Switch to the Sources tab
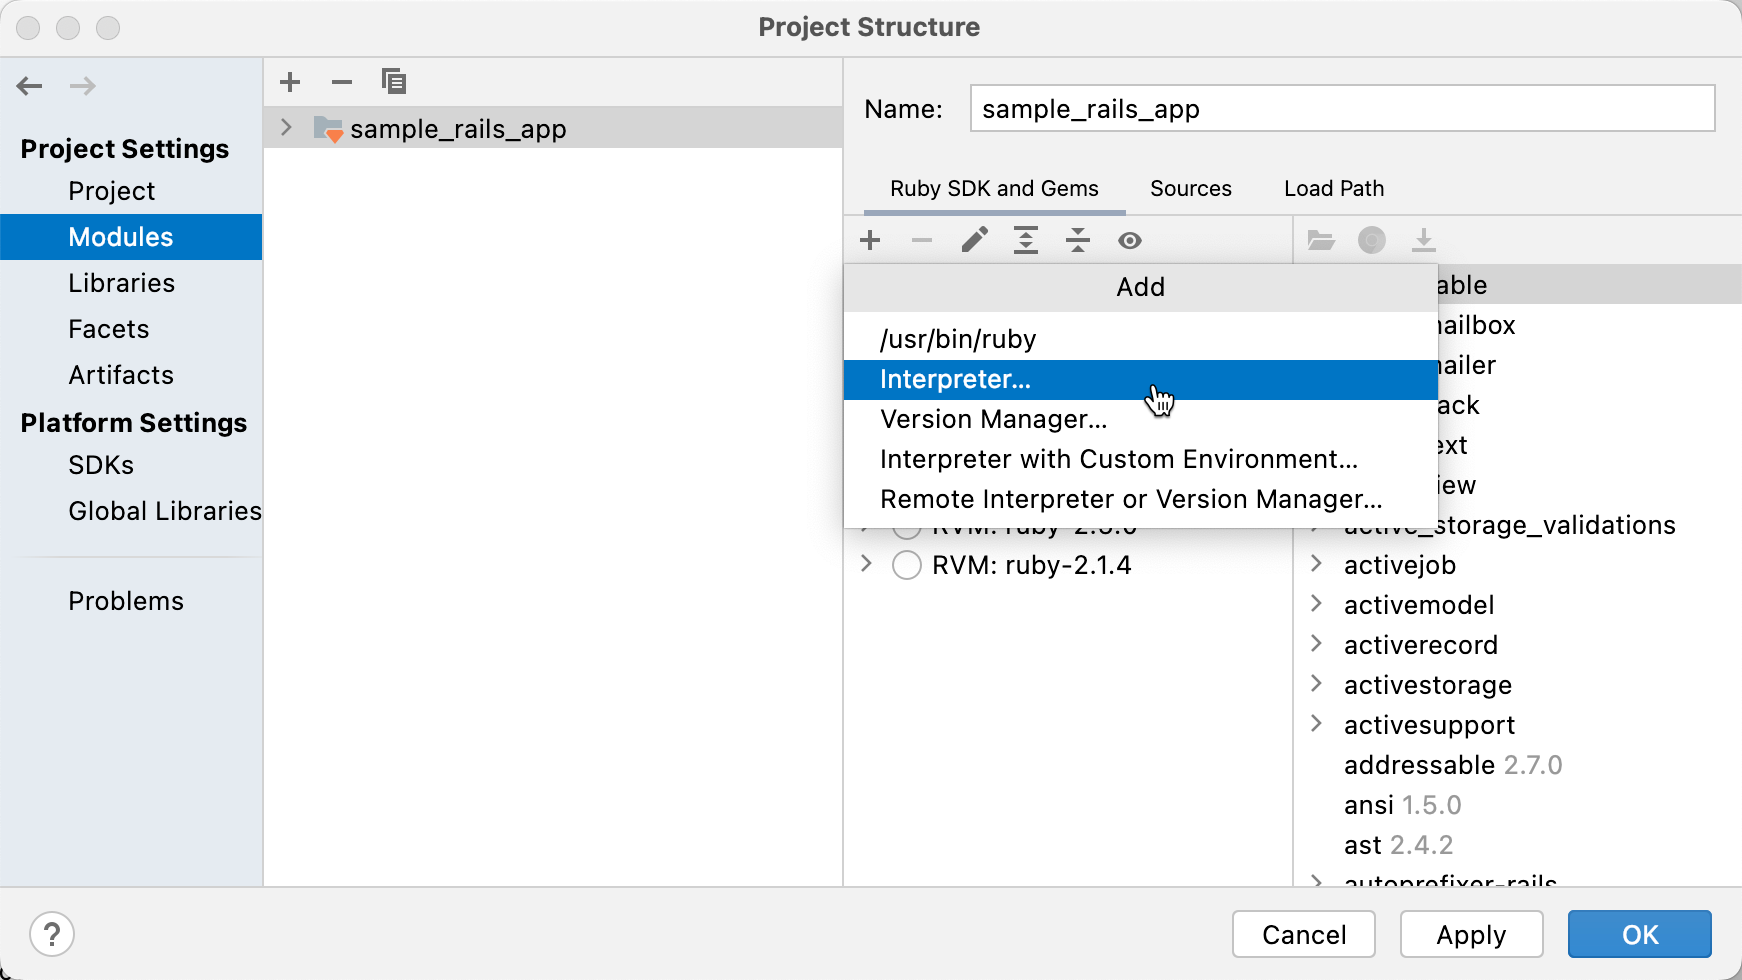Image resolution: width=1742 pixels, height=980 pixels. coord(1190,188)
